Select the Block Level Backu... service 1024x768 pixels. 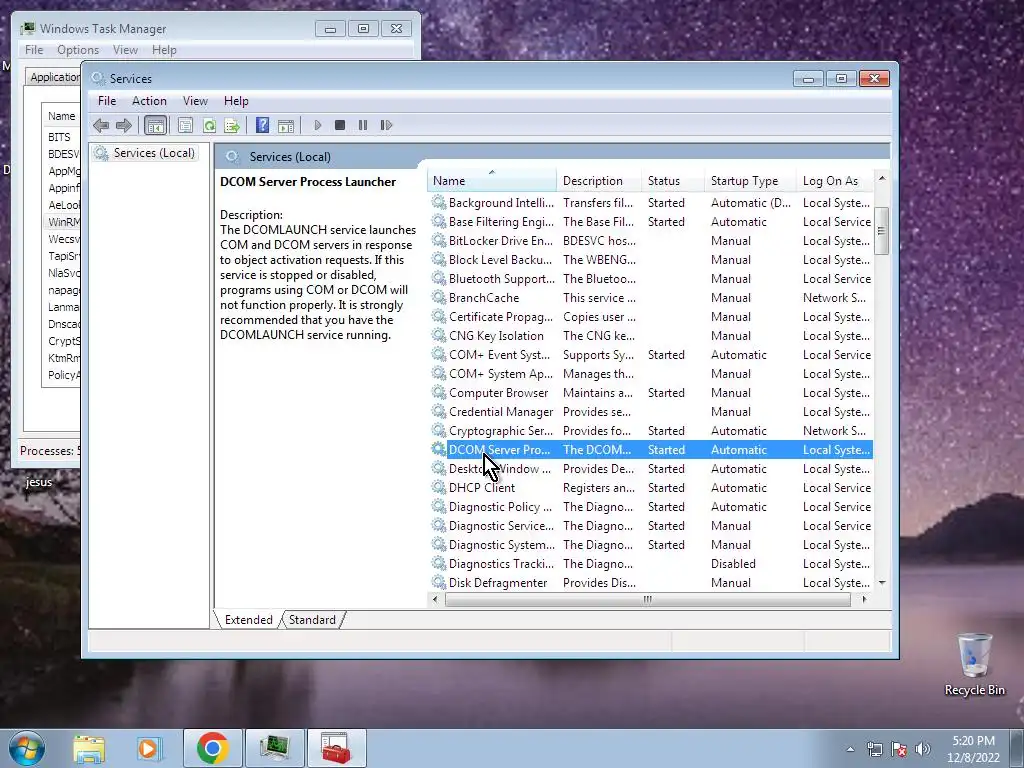[651, 260]
